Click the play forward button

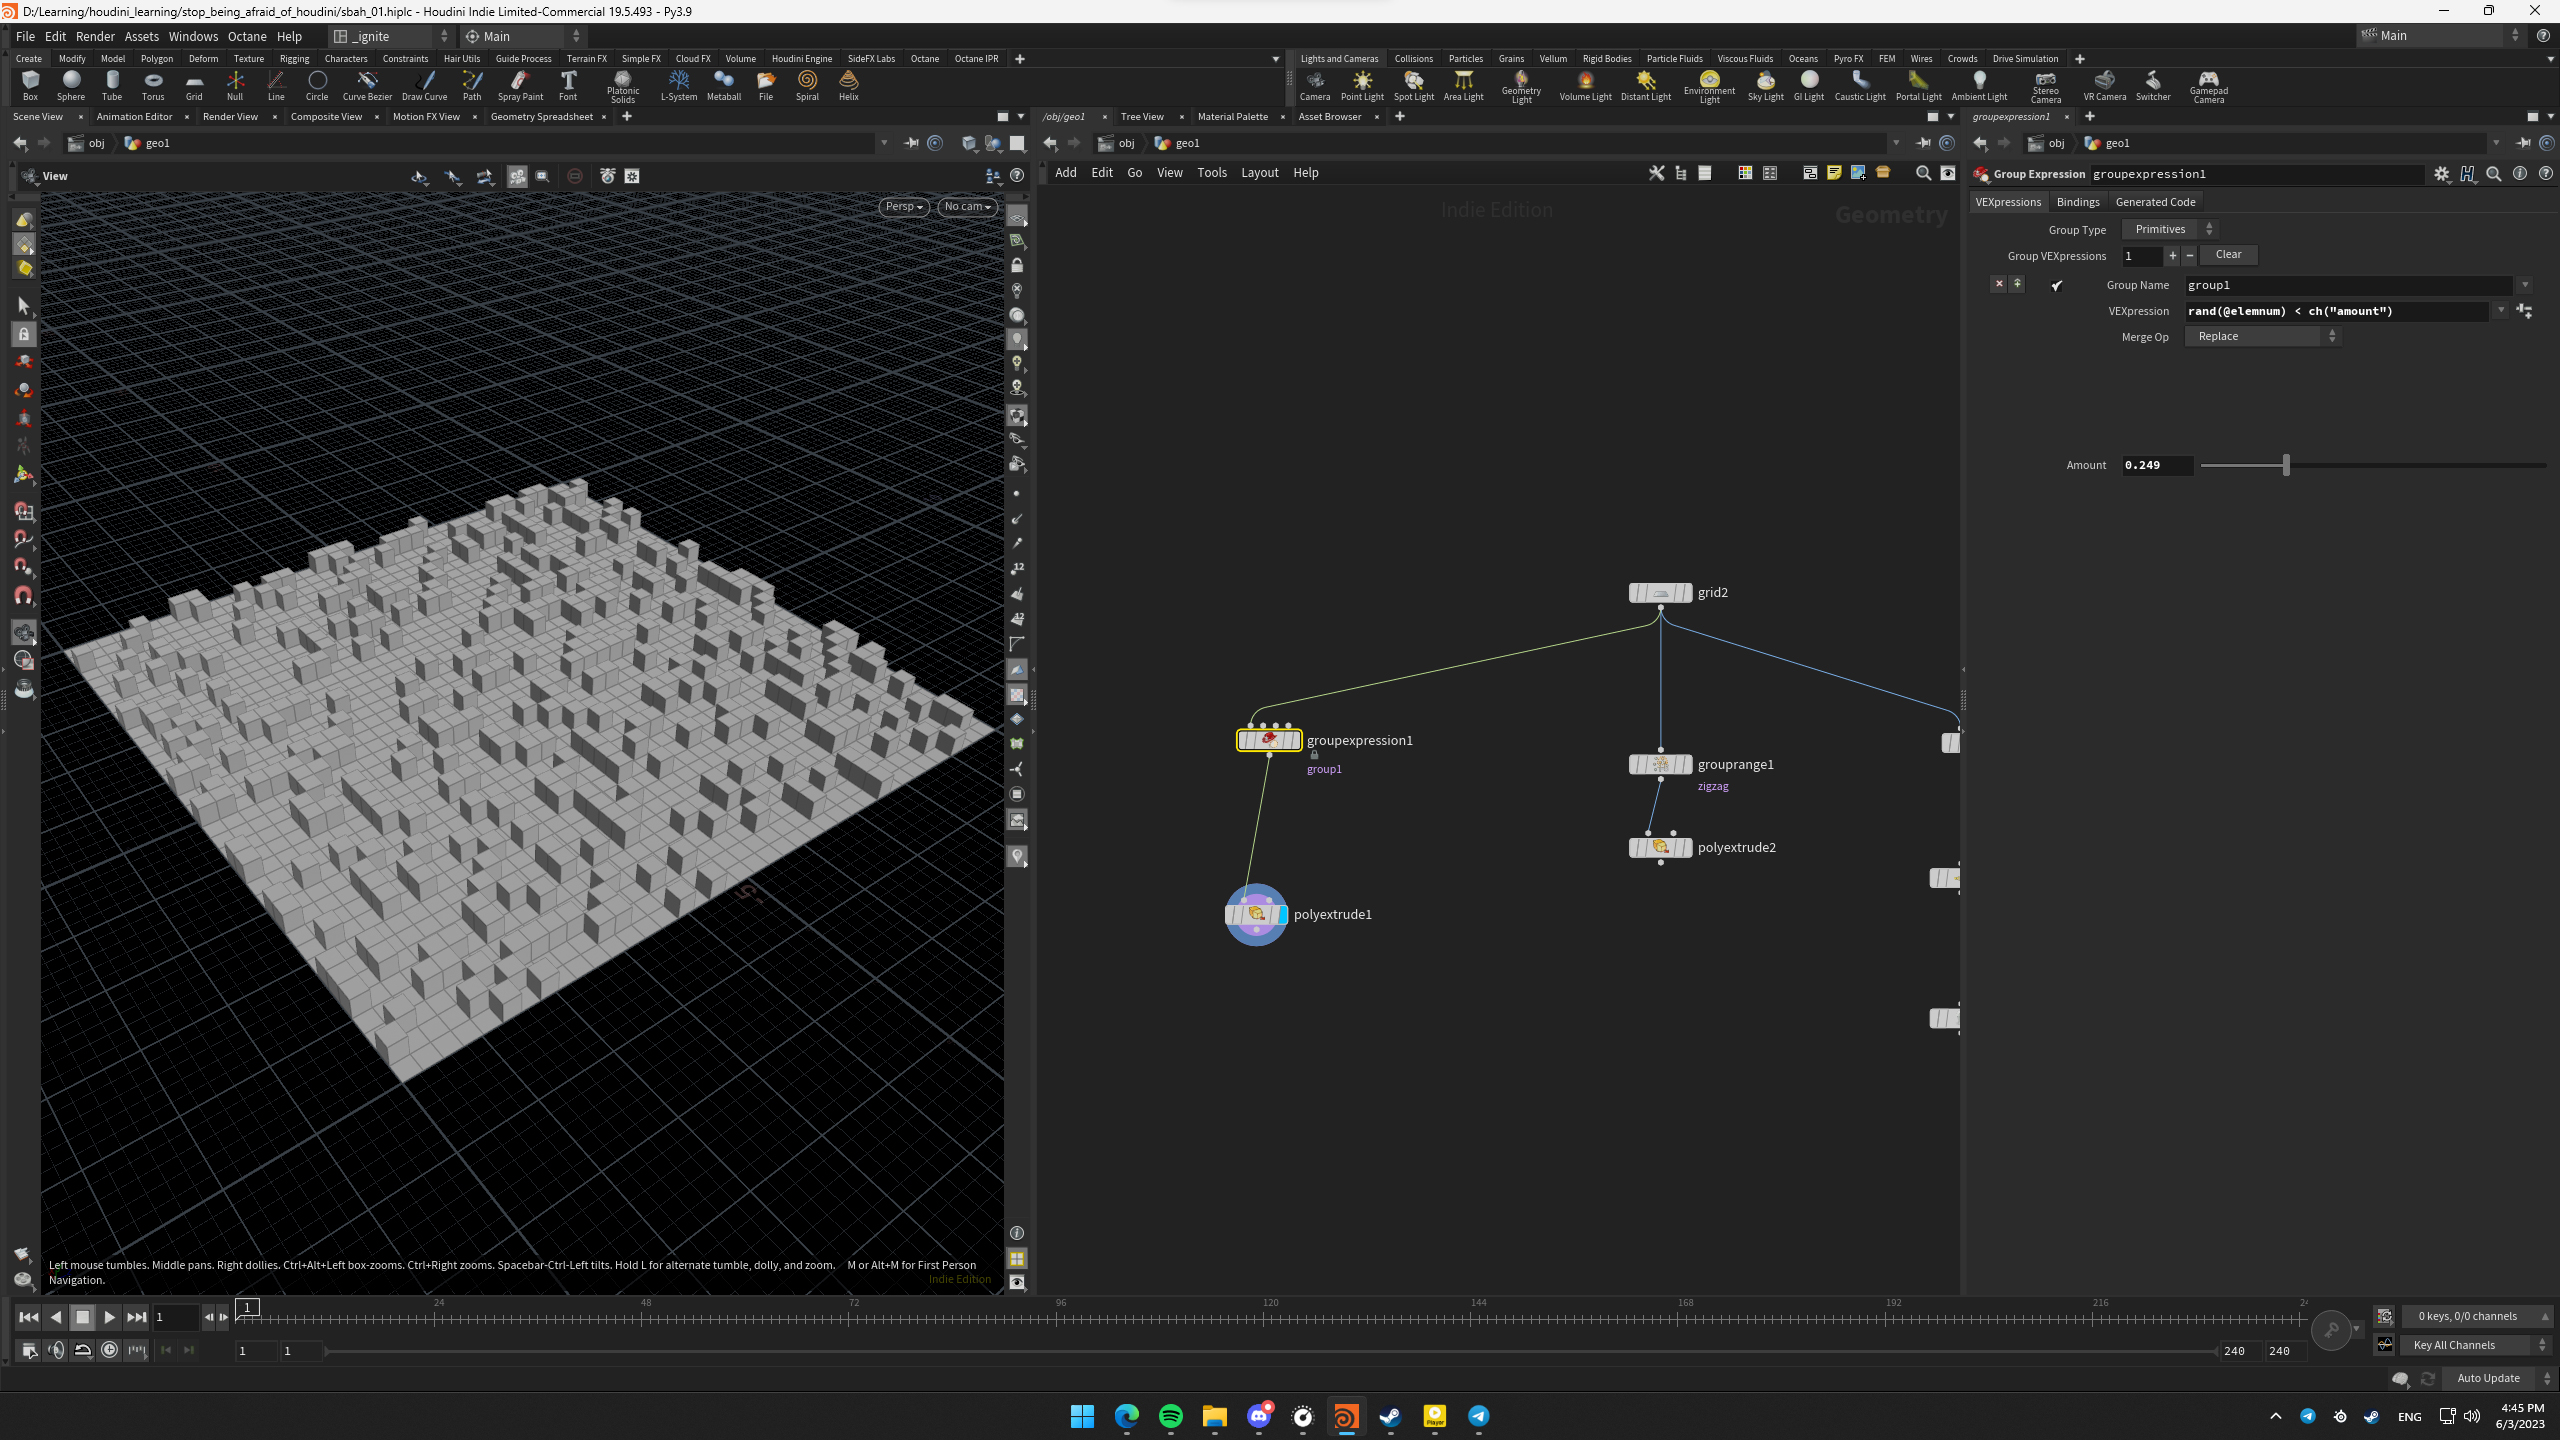coord(109,1317)
